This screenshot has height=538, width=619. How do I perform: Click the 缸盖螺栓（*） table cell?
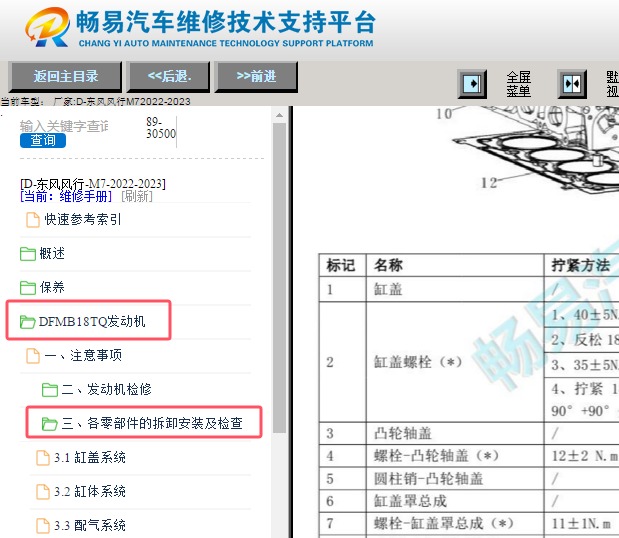pos(455,362)
